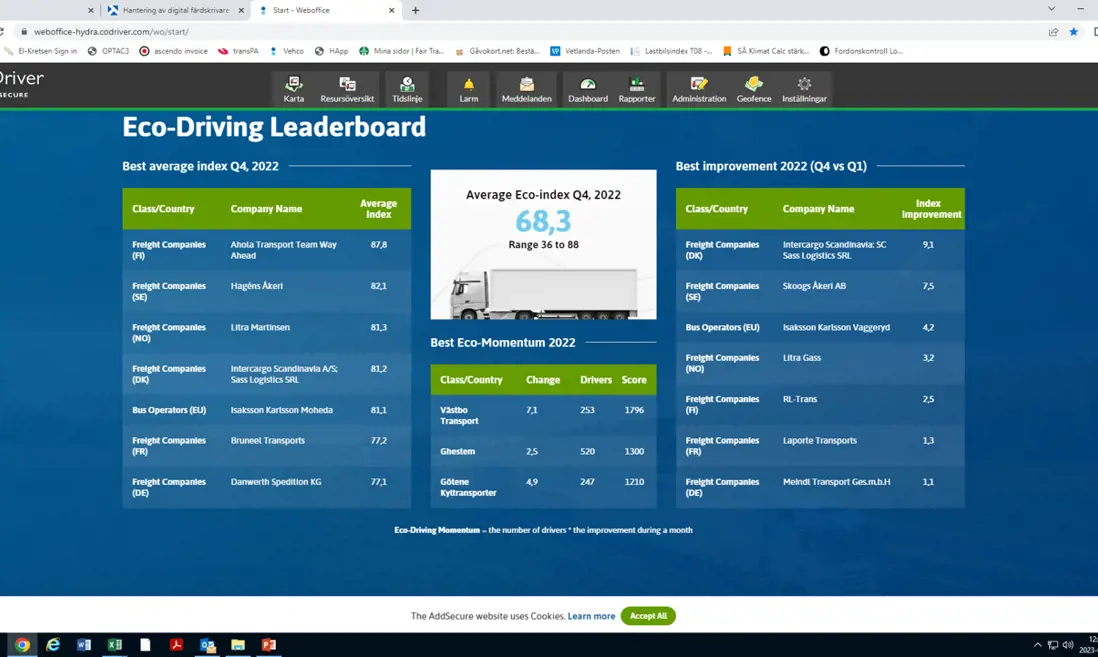This screenshot has height=657, width=1098.
Task: Open Outlook from the taskbar
Action: [207, 645]
